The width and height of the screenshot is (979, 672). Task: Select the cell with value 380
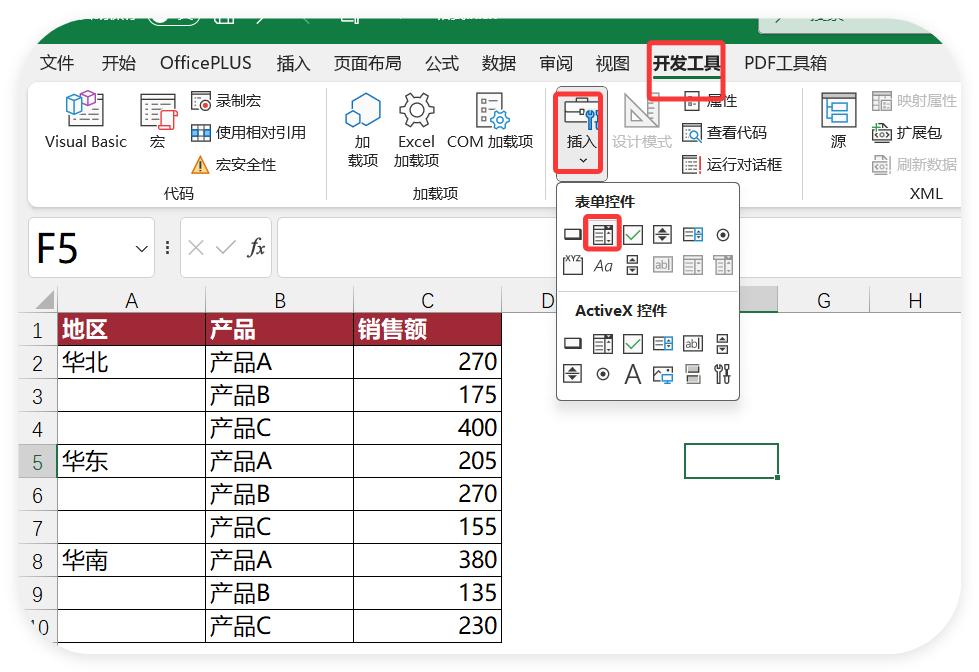tap(428, 560)
